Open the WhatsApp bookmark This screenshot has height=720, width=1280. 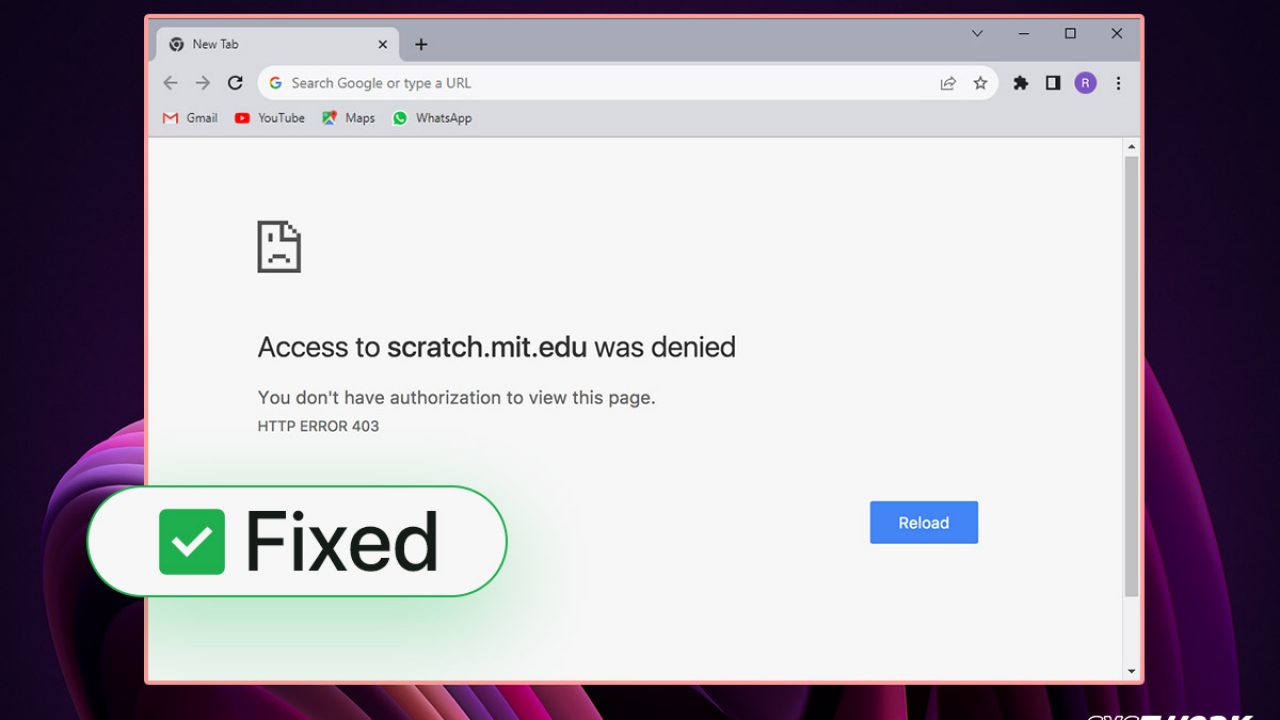(431, 118)
